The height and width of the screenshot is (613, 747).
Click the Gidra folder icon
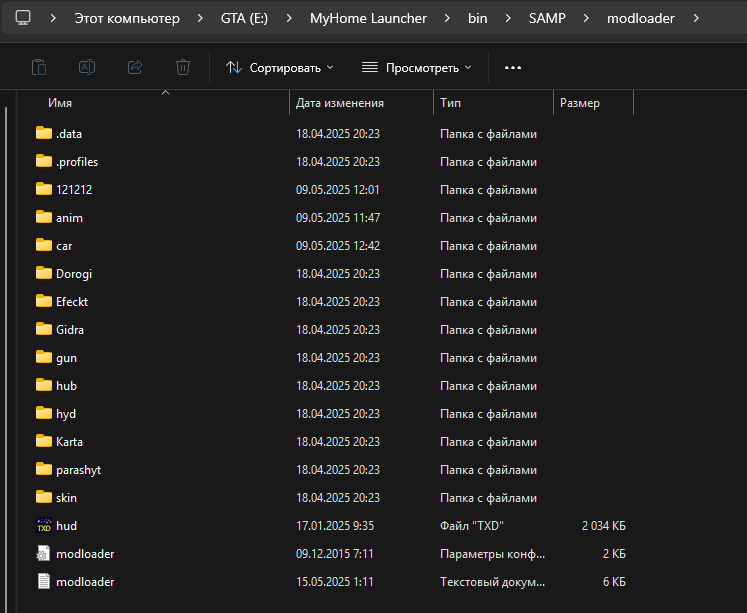(x=44, y=329)
